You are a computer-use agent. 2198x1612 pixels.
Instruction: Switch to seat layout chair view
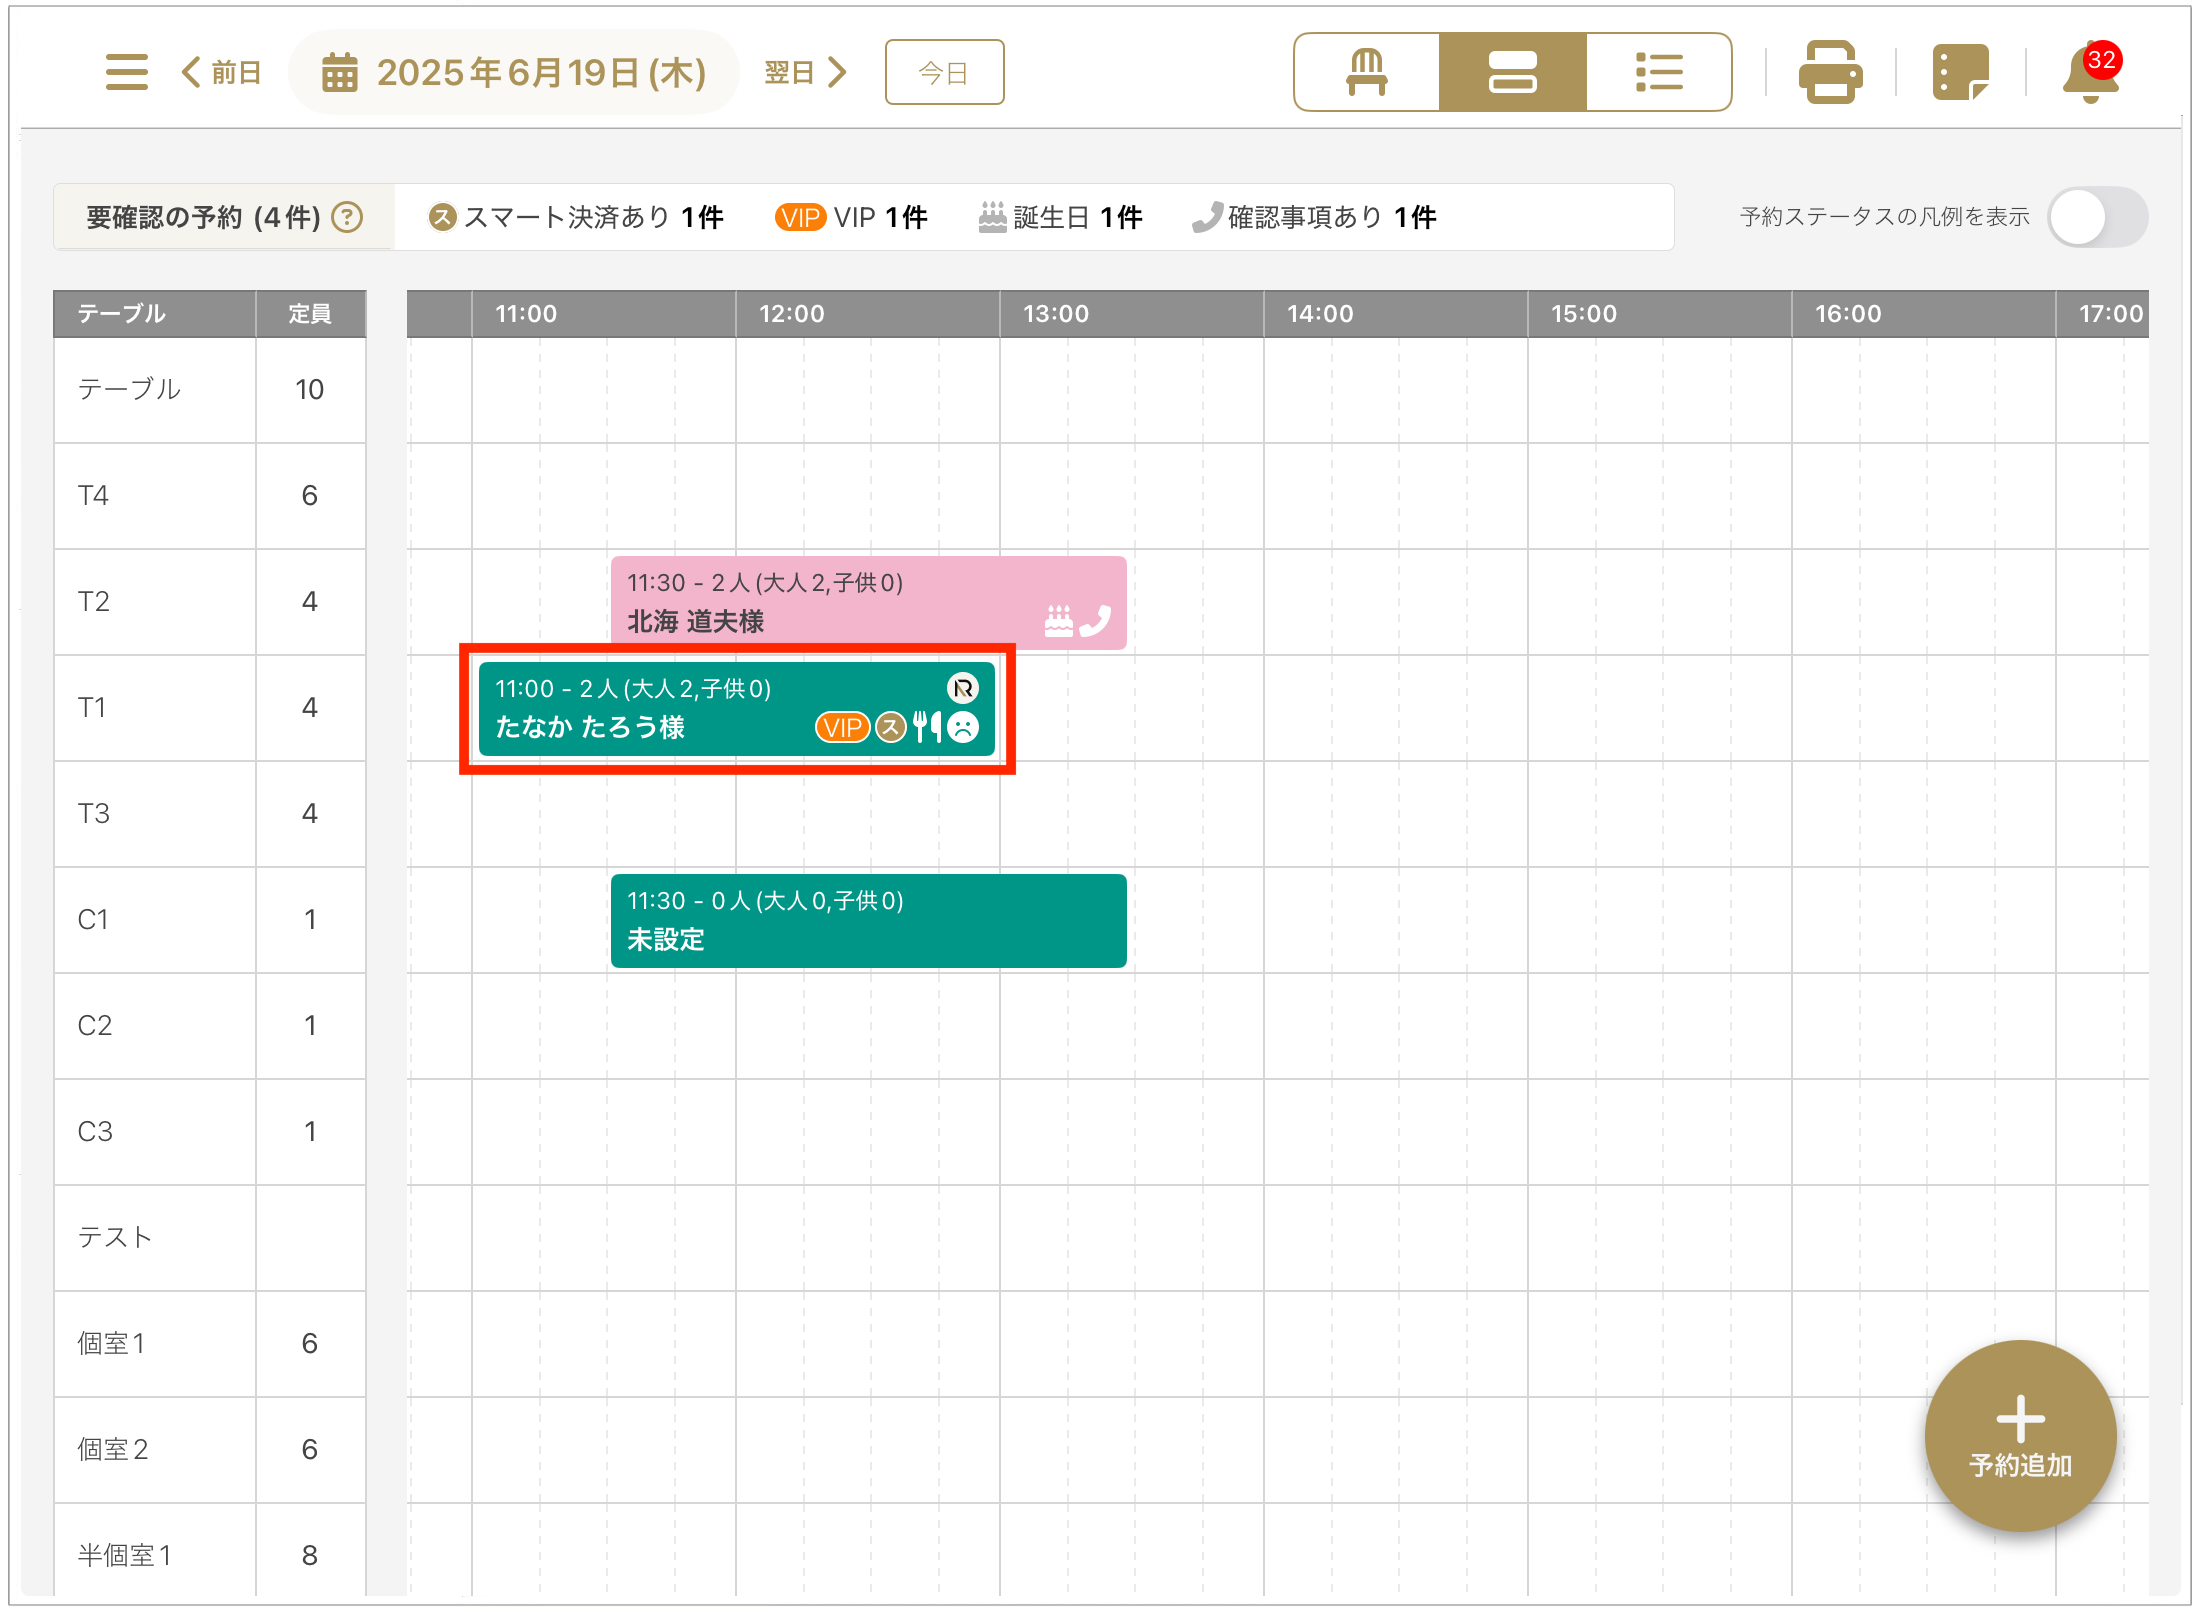(x=1366, y=72)
